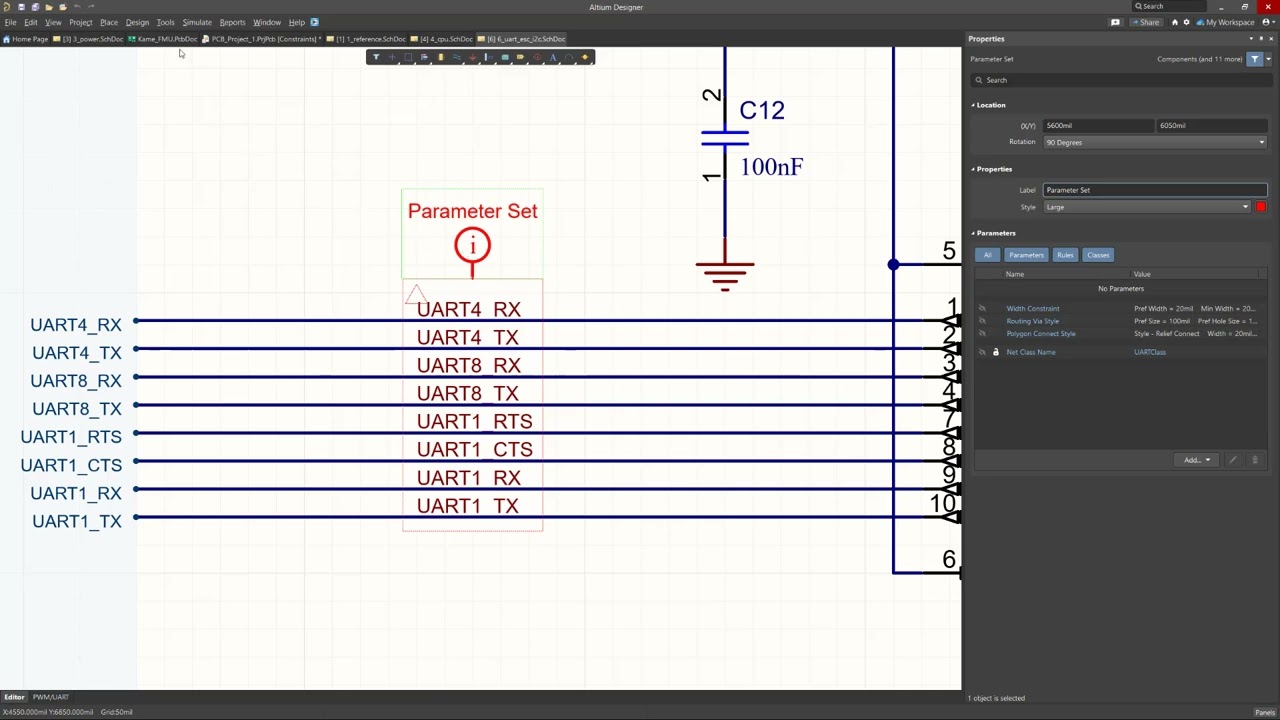Select the place wire tool icon
The height and width of the screenshot is (720, 1280).
tap(456, 57)
